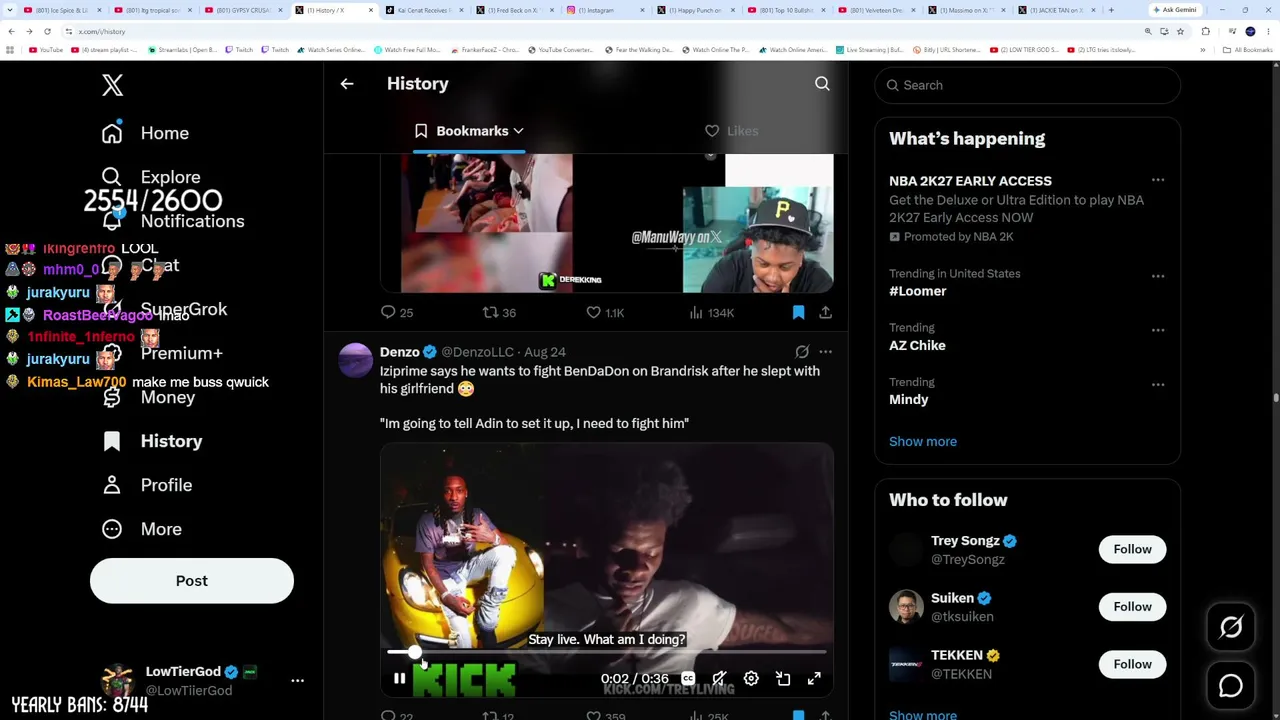The width and height of the screenshot is (1280, 720).
Task: Open the more options on Denzo's post
Action: point(825,352)
